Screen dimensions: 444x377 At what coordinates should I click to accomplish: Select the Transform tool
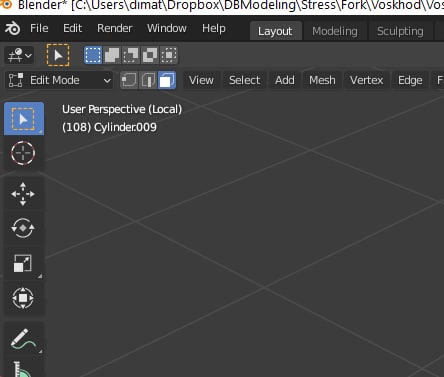(x=23, y=298)
